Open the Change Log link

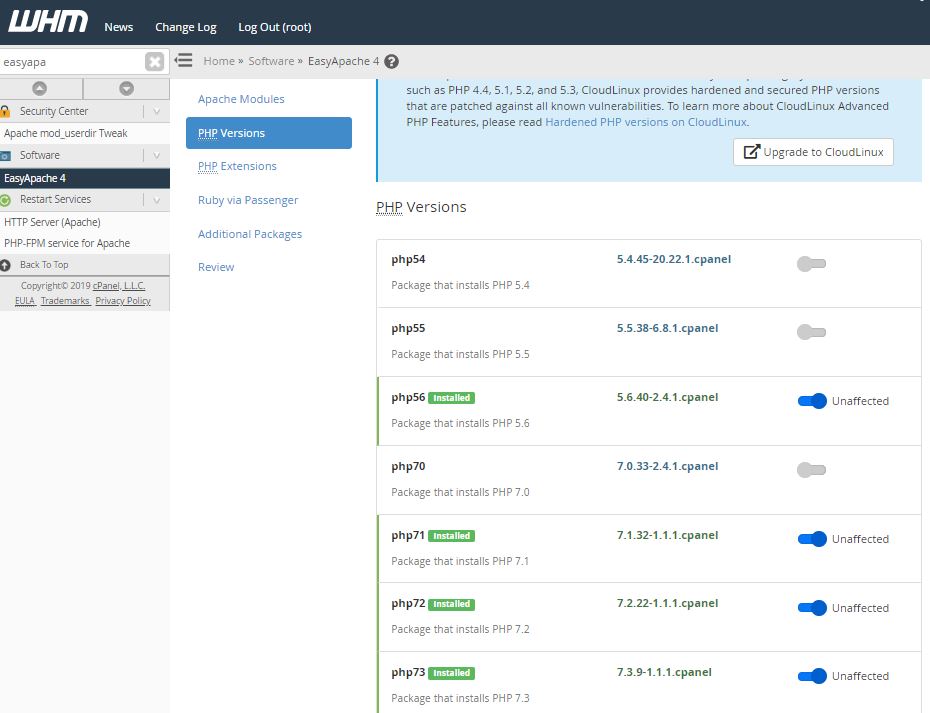(186, 27)
